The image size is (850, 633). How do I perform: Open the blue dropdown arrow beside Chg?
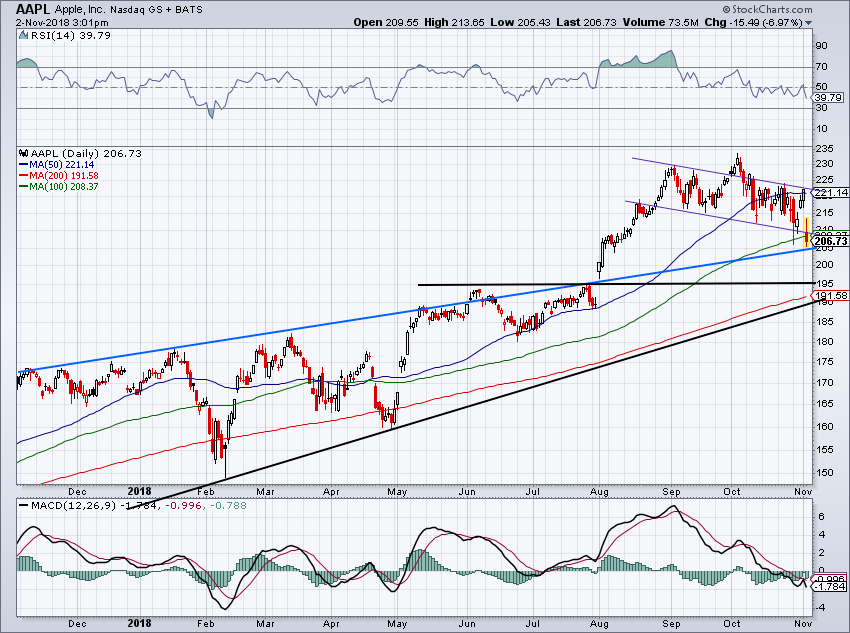[x=808, y=23]
